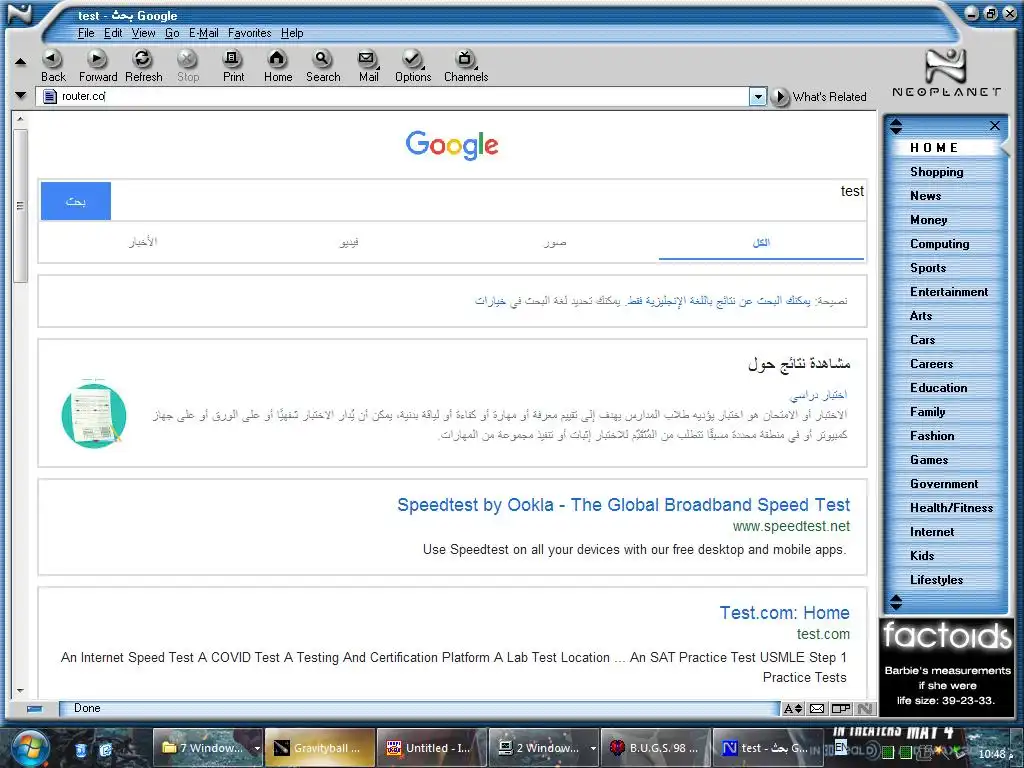1024x768 pixels.
Task: Open the News channel
Action: [x=925, y=196]
